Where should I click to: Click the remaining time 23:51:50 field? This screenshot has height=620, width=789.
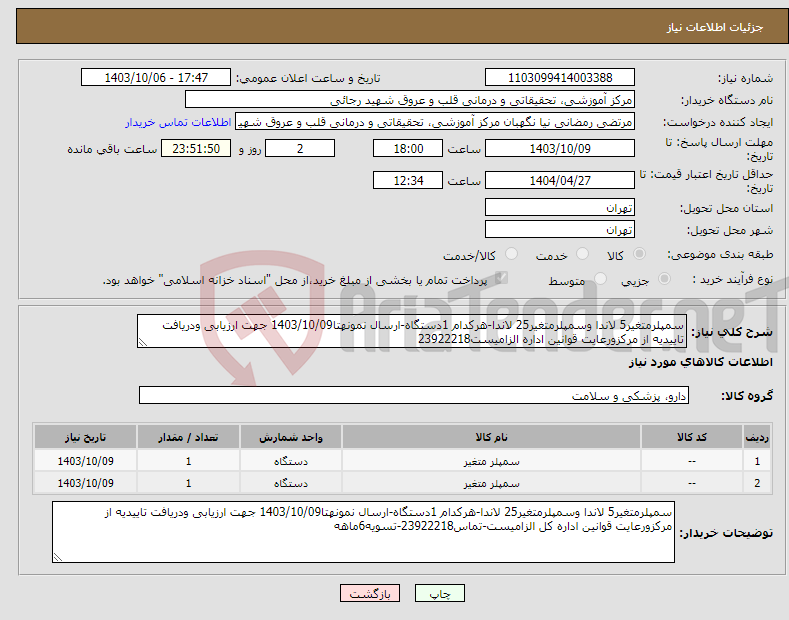[196, 148]
